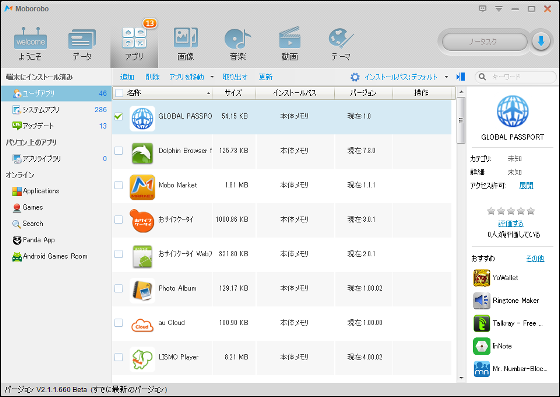This screenshot has width=560, height=397.
Task: Open recommended app Talkray
Action: pos(509,323)
